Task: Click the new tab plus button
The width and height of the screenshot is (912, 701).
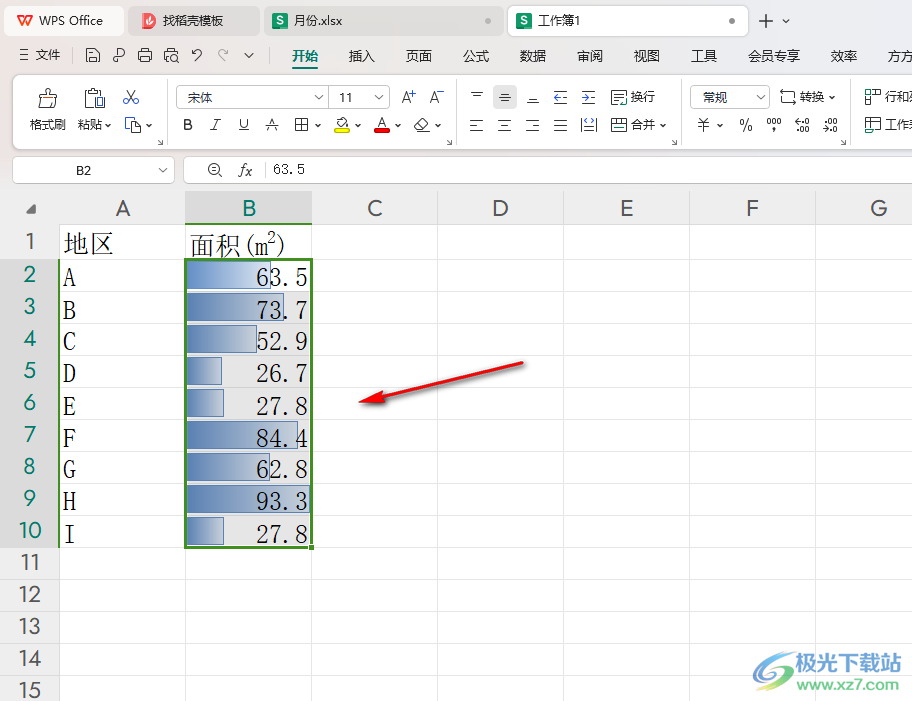Action: pyautogui.click(x=766, y=21)
